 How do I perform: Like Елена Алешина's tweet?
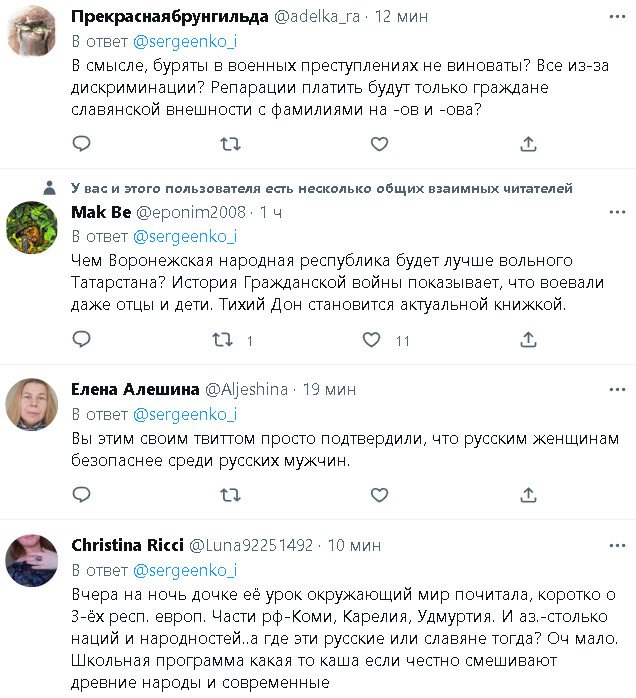click(379, 495)
